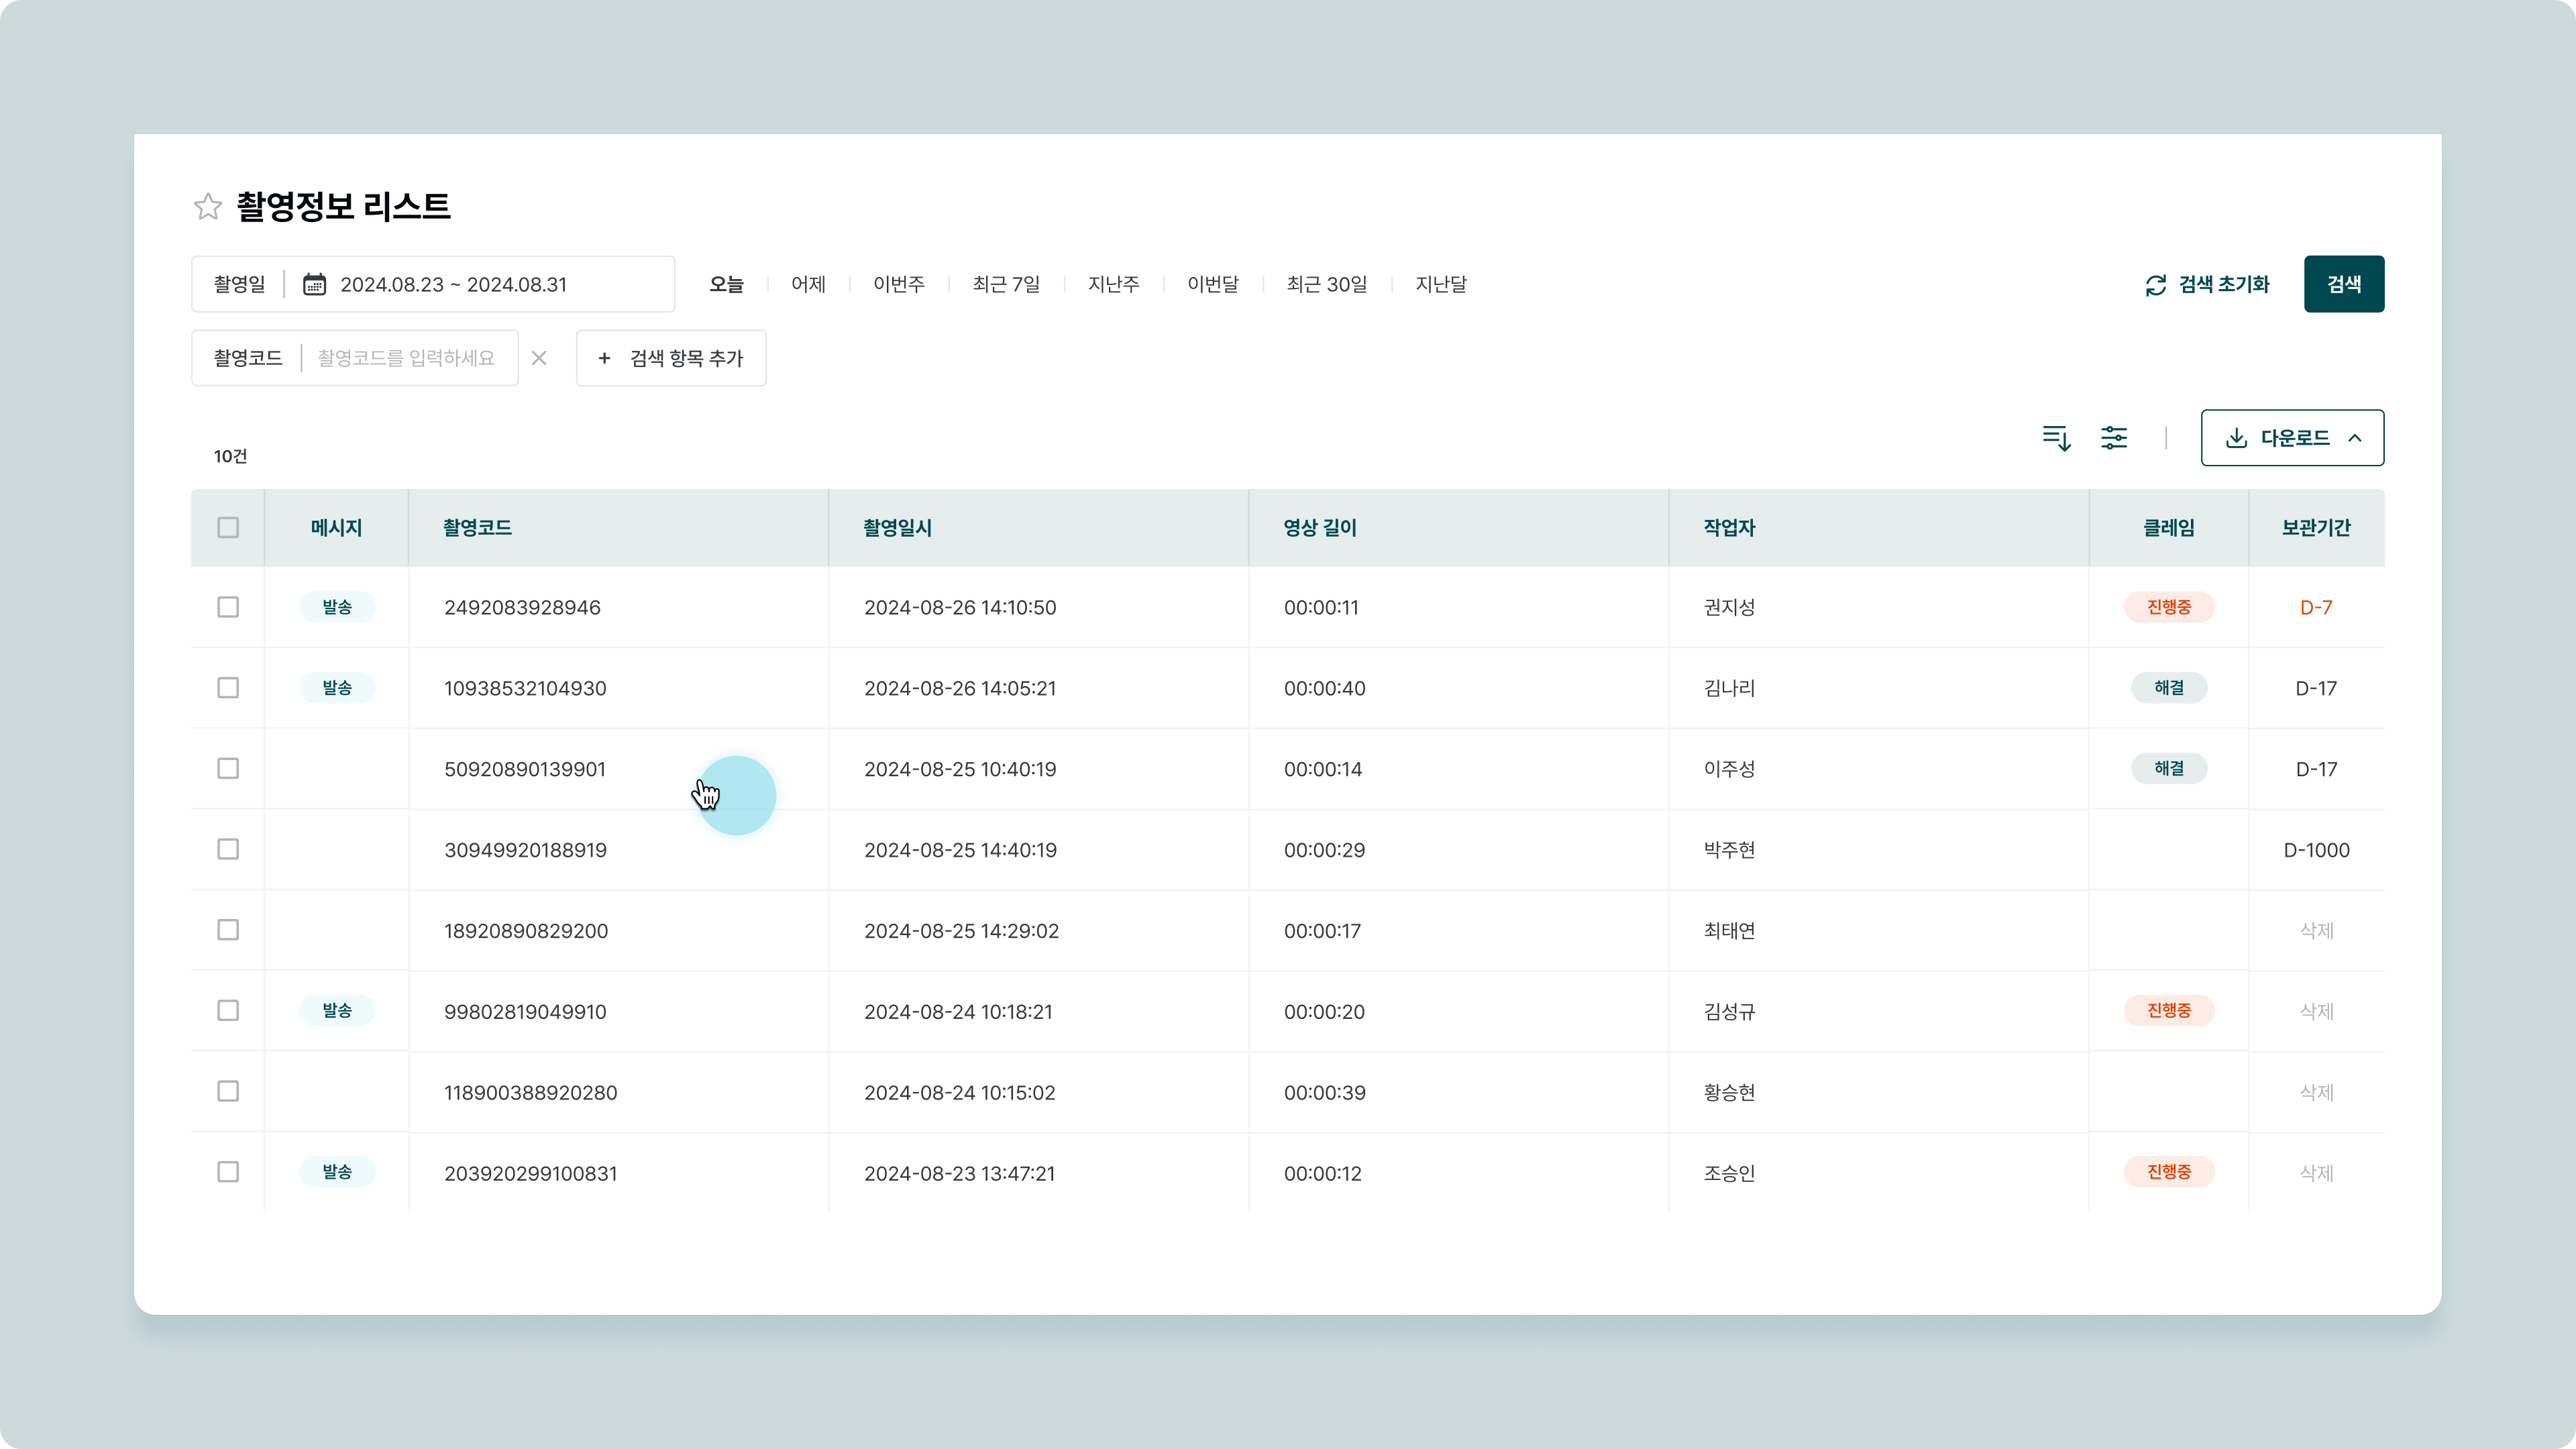2576x1449 pixels.
Task: Click 해결 claim badge for 김나리
Action: pos(2168,688)
